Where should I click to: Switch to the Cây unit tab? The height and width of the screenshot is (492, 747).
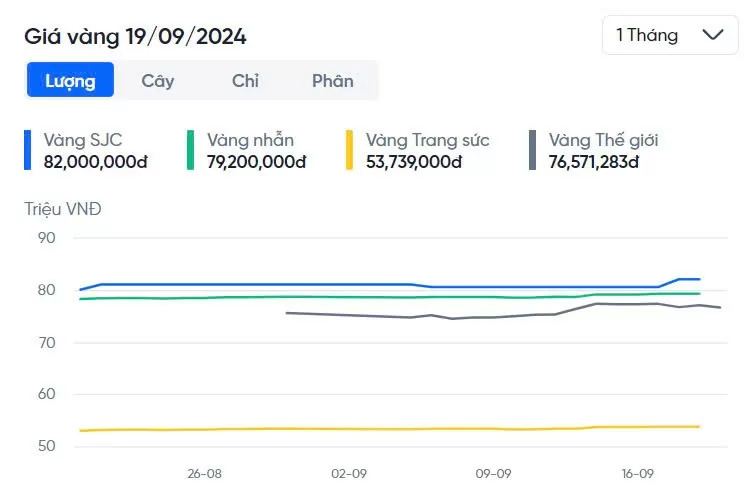[158, 80]
